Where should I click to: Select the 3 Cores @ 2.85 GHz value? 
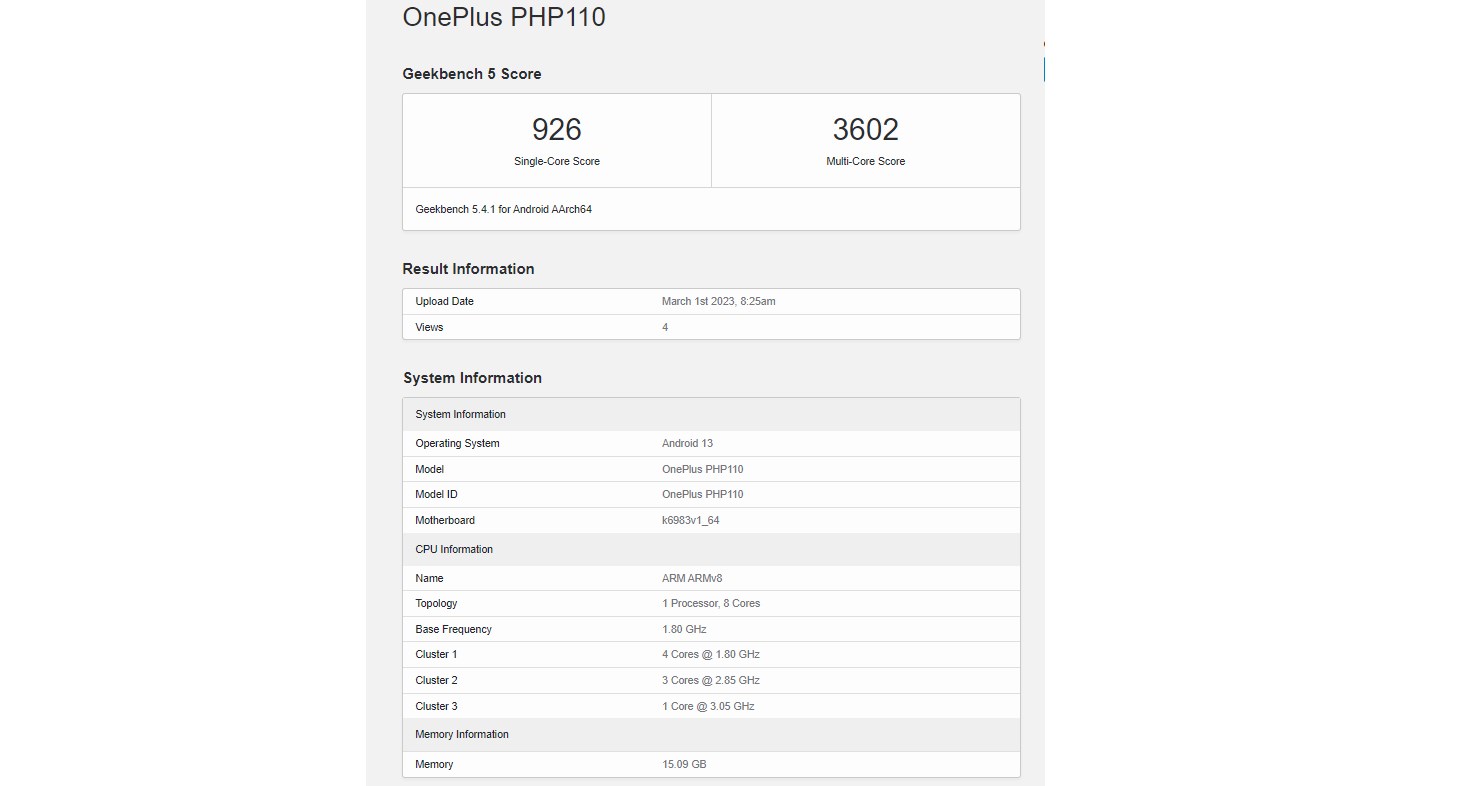(x=711, y=680)
